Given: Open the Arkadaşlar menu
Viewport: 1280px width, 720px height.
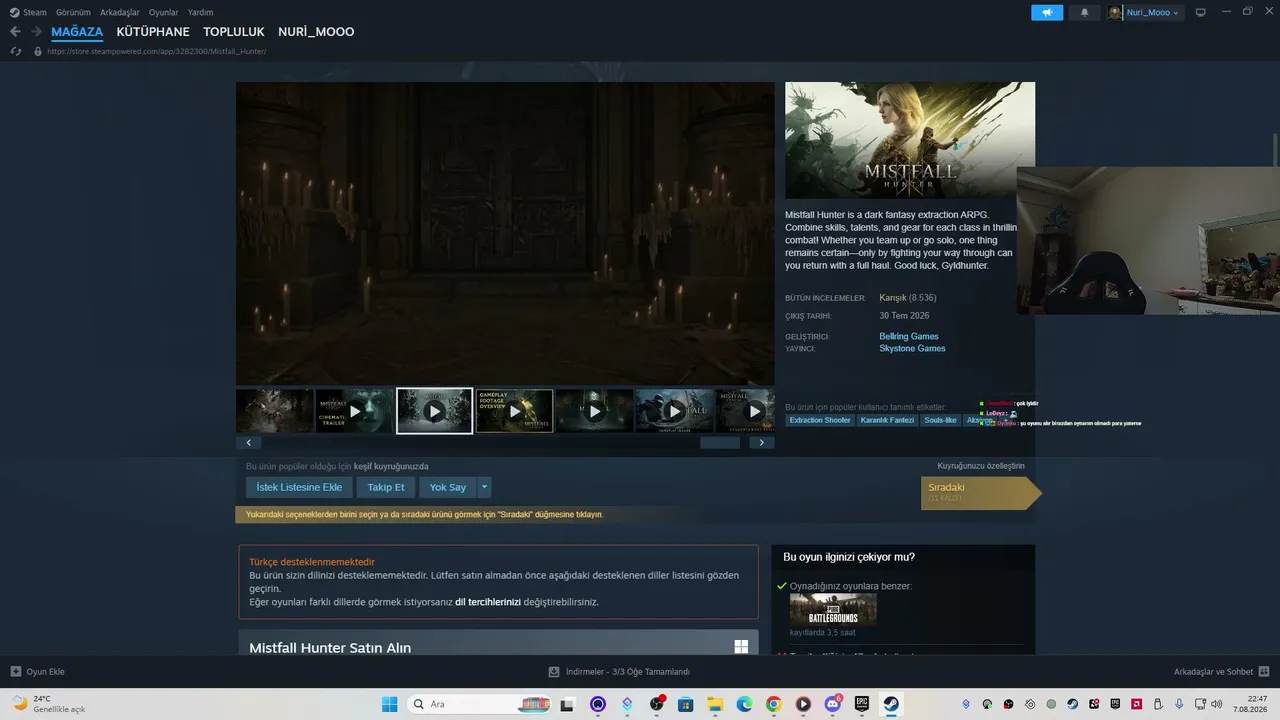Looking at the screenshot, I should pos(120,12).
